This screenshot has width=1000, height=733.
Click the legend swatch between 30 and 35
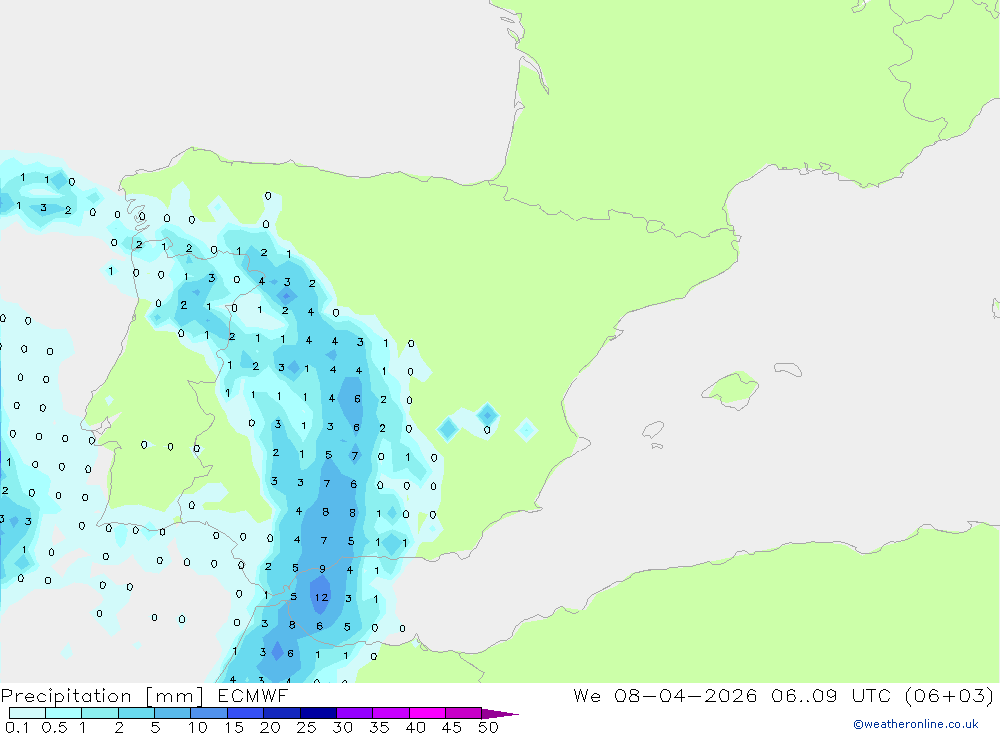(354, 713)
